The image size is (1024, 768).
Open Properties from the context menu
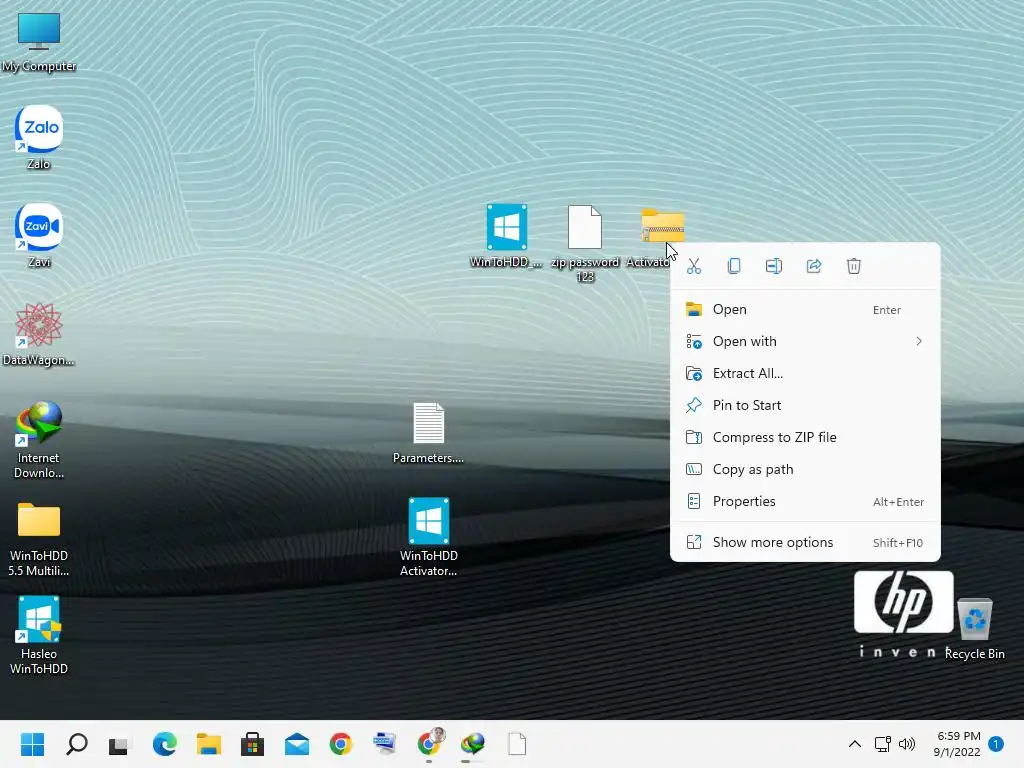pyautogui.click(x=805, y=502)
